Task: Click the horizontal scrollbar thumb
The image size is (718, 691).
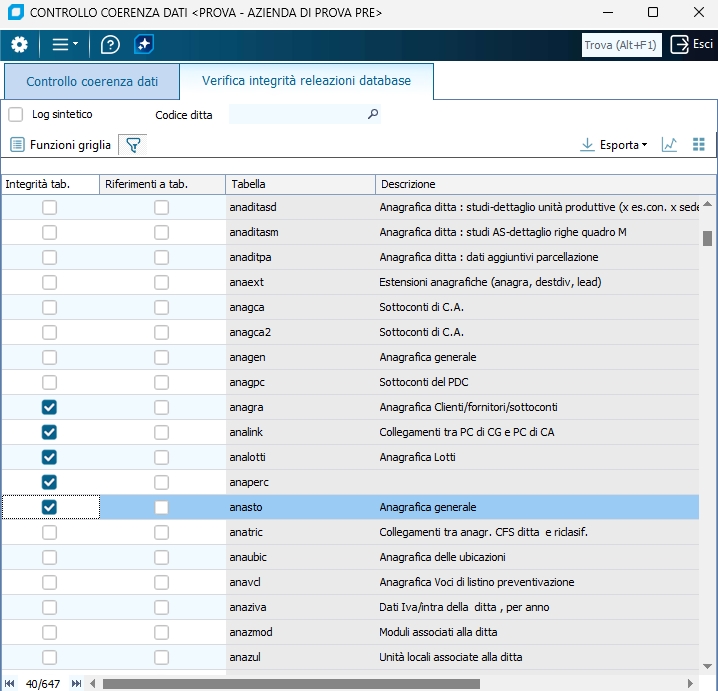Action: point(291,684)
